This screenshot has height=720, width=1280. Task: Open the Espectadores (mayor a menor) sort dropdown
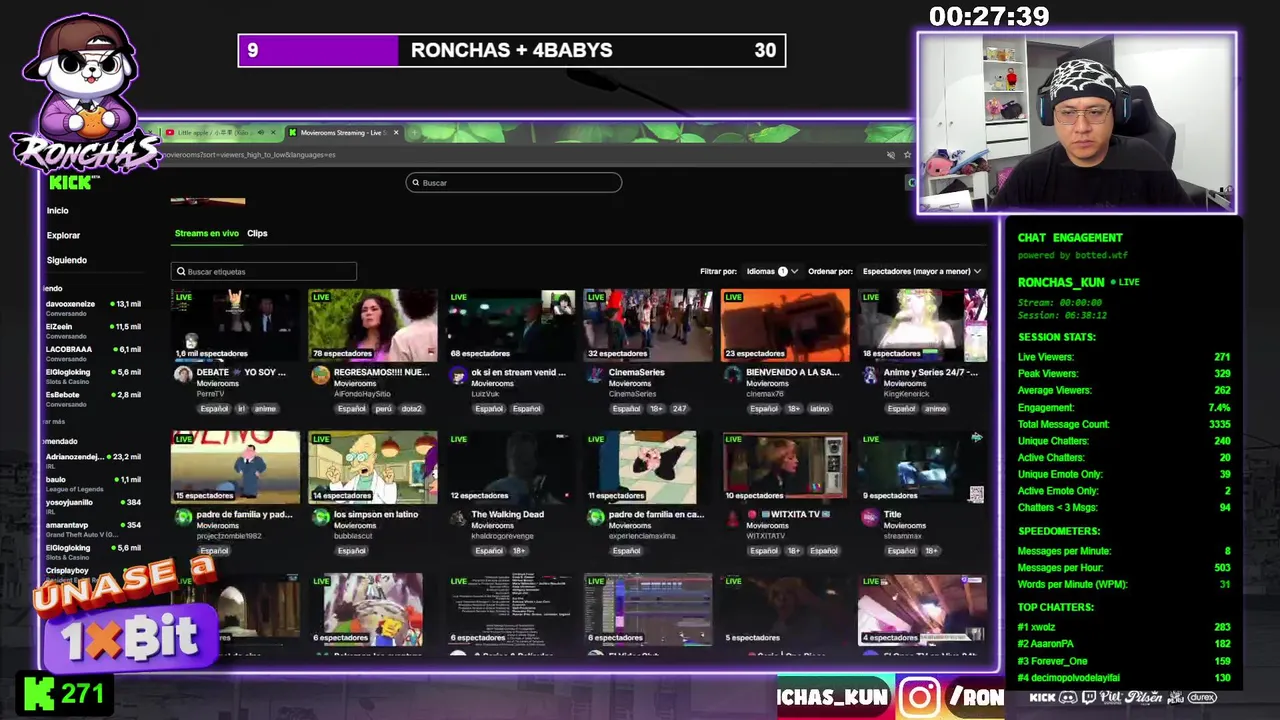coord(922,271)
